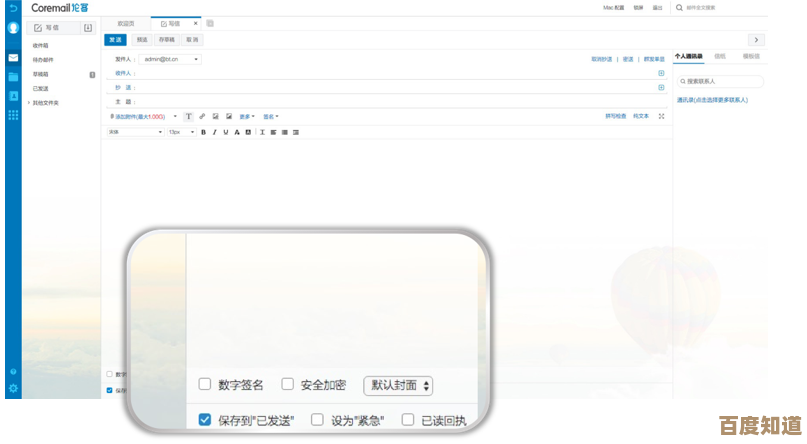
Task: Toggle the 设为"紧急" checkbox
Action: pos(317,420)
